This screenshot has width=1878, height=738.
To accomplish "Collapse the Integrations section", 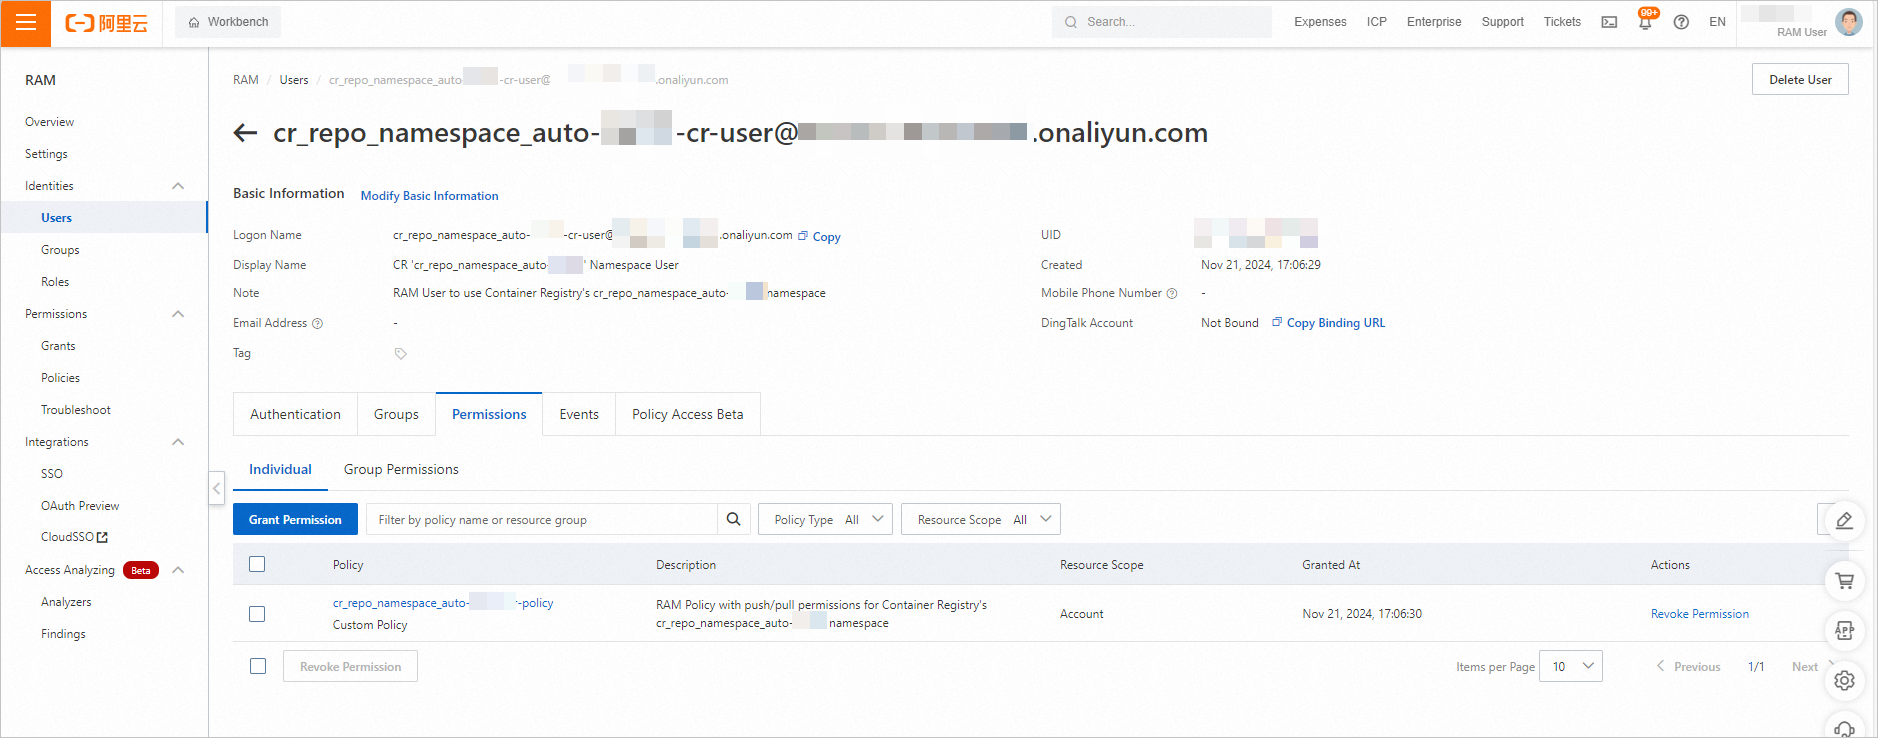I will tap(178, 442).
